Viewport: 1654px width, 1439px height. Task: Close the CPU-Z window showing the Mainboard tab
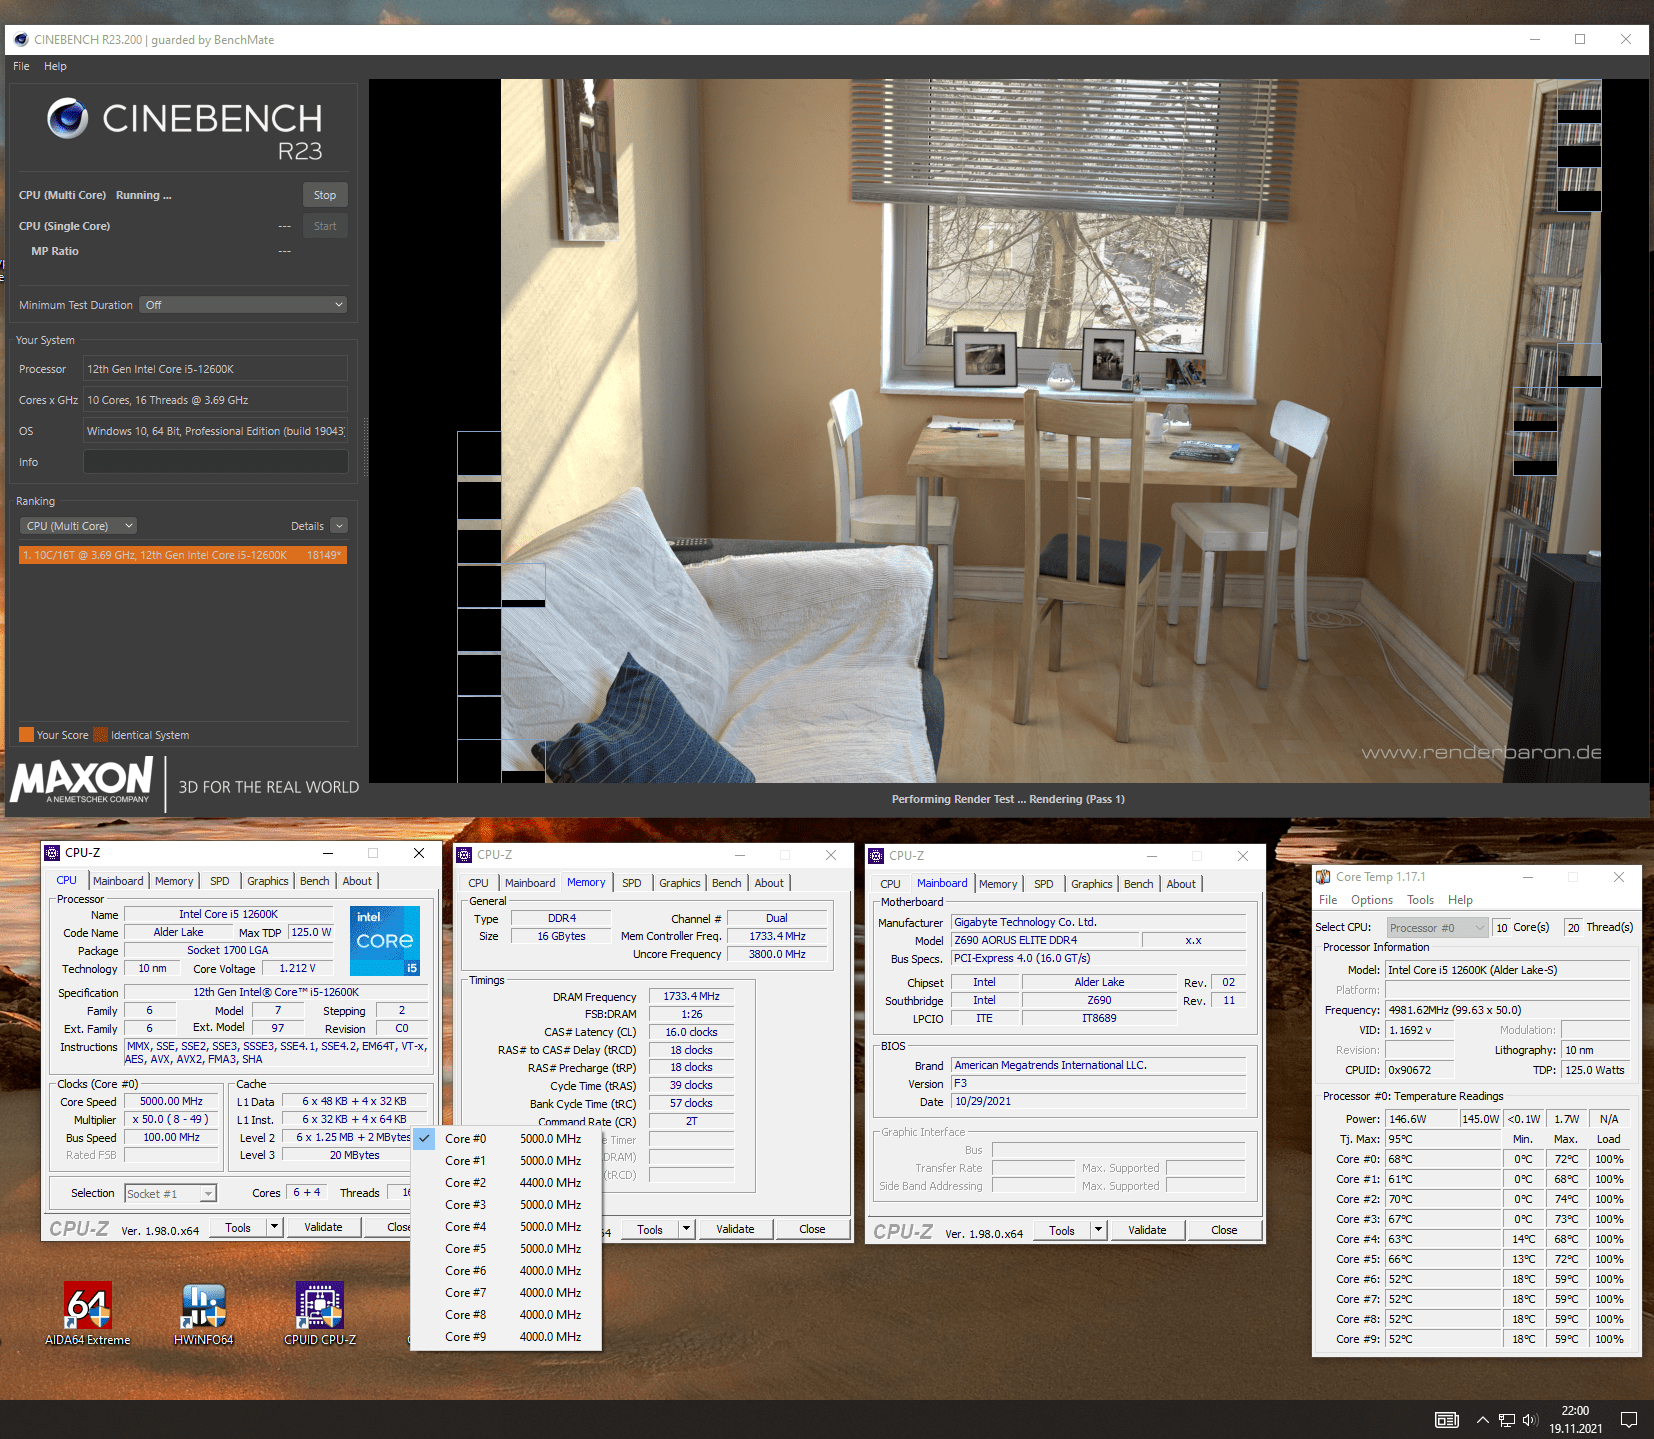tap(1243, 856)
